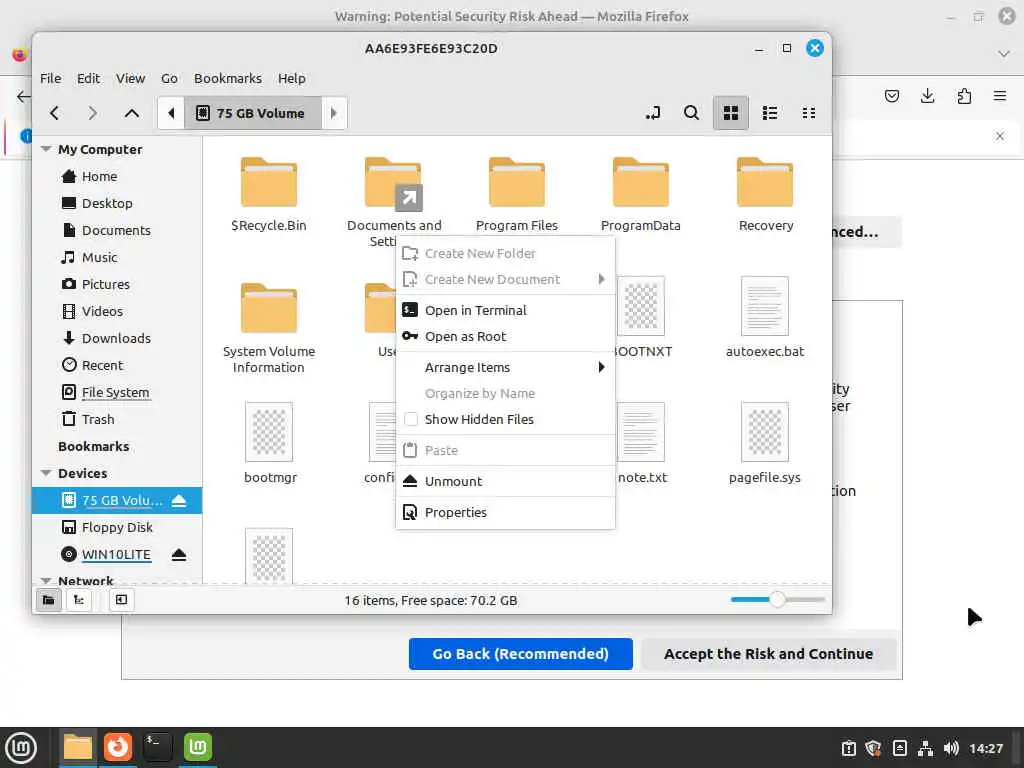Open Recent in the sidebar
This screenshot has width=1024, height=768.
103,365
